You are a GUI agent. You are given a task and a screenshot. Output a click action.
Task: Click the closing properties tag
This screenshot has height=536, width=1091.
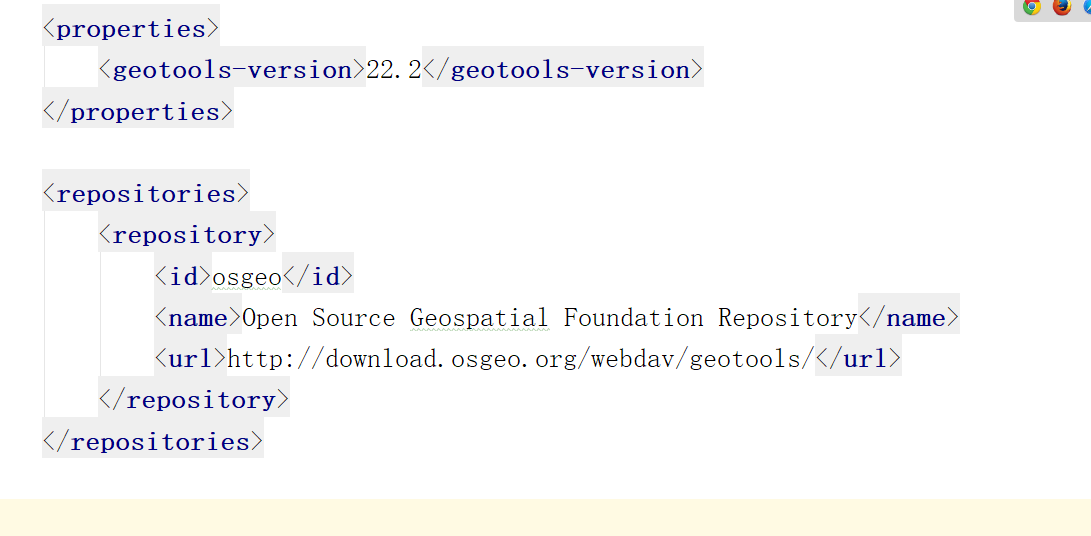[x=138, y=112]
